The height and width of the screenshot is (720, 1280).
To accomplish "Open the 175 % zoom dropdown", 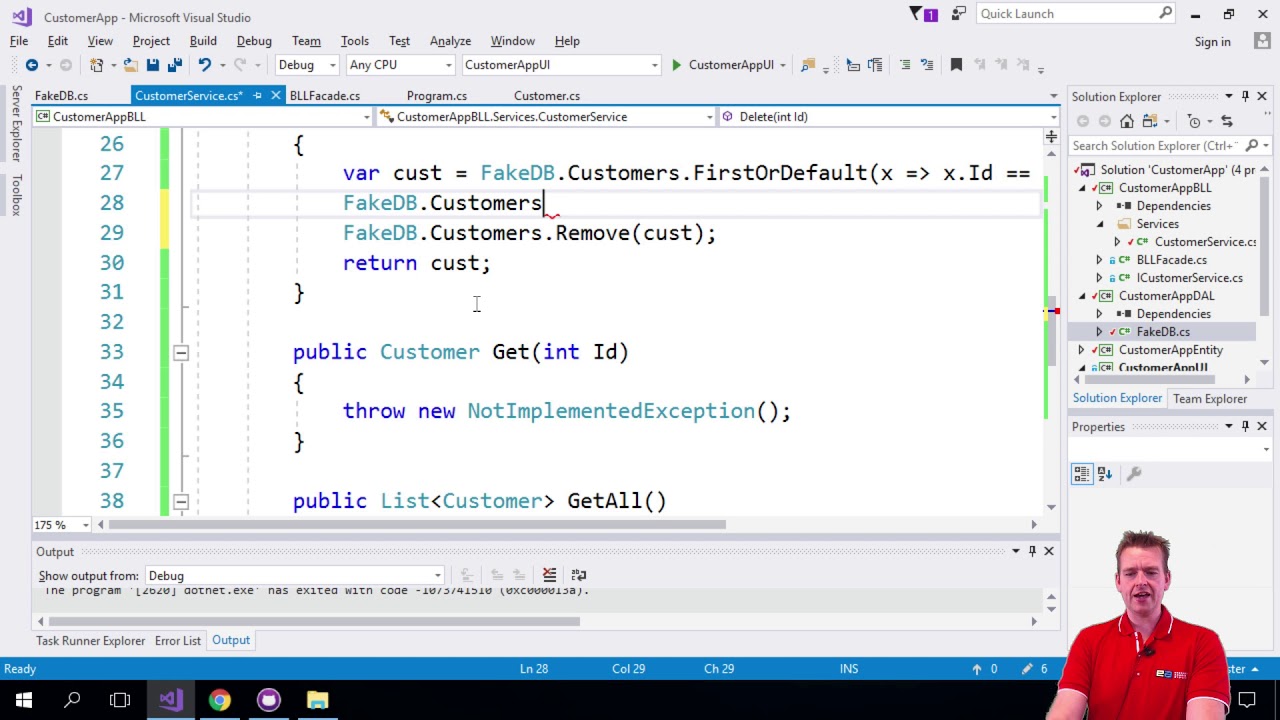I will click(85, 525).
